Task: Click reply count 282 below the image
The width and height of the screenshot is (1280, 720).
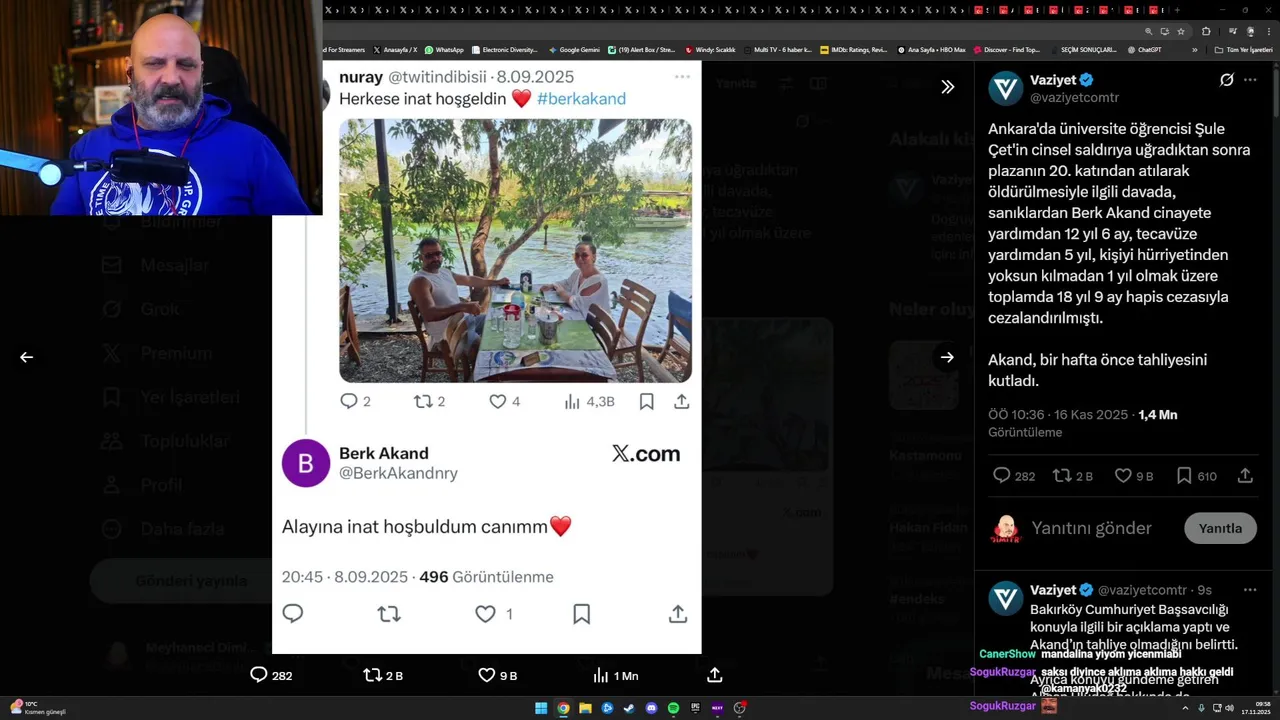Action: (271, 676)
